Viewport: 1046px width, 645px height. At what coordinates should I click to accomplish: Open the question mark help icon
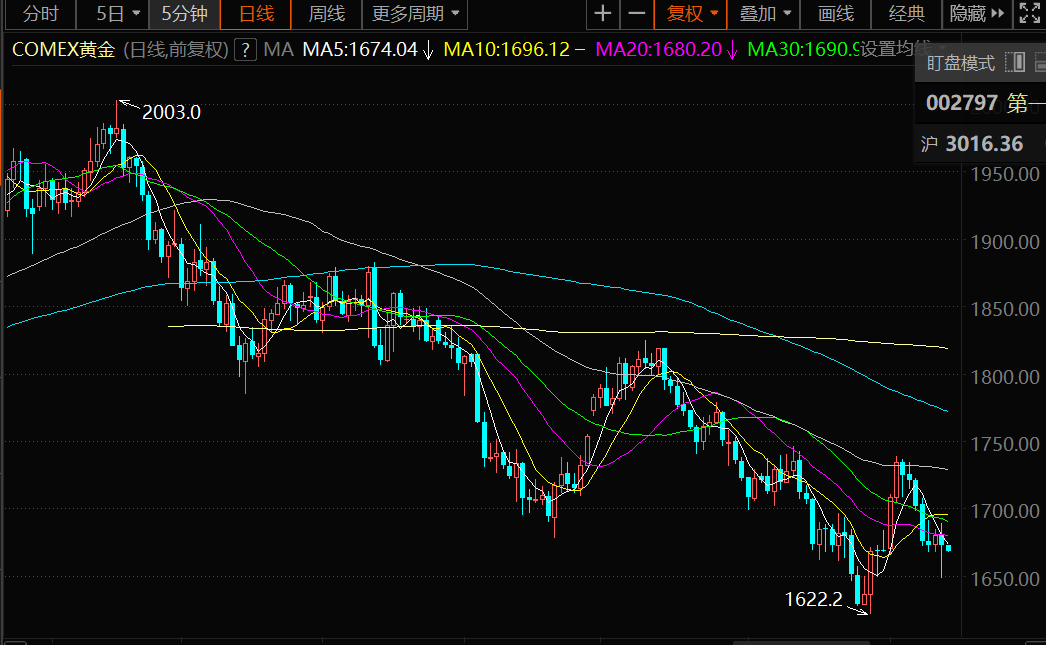(245, 50)
